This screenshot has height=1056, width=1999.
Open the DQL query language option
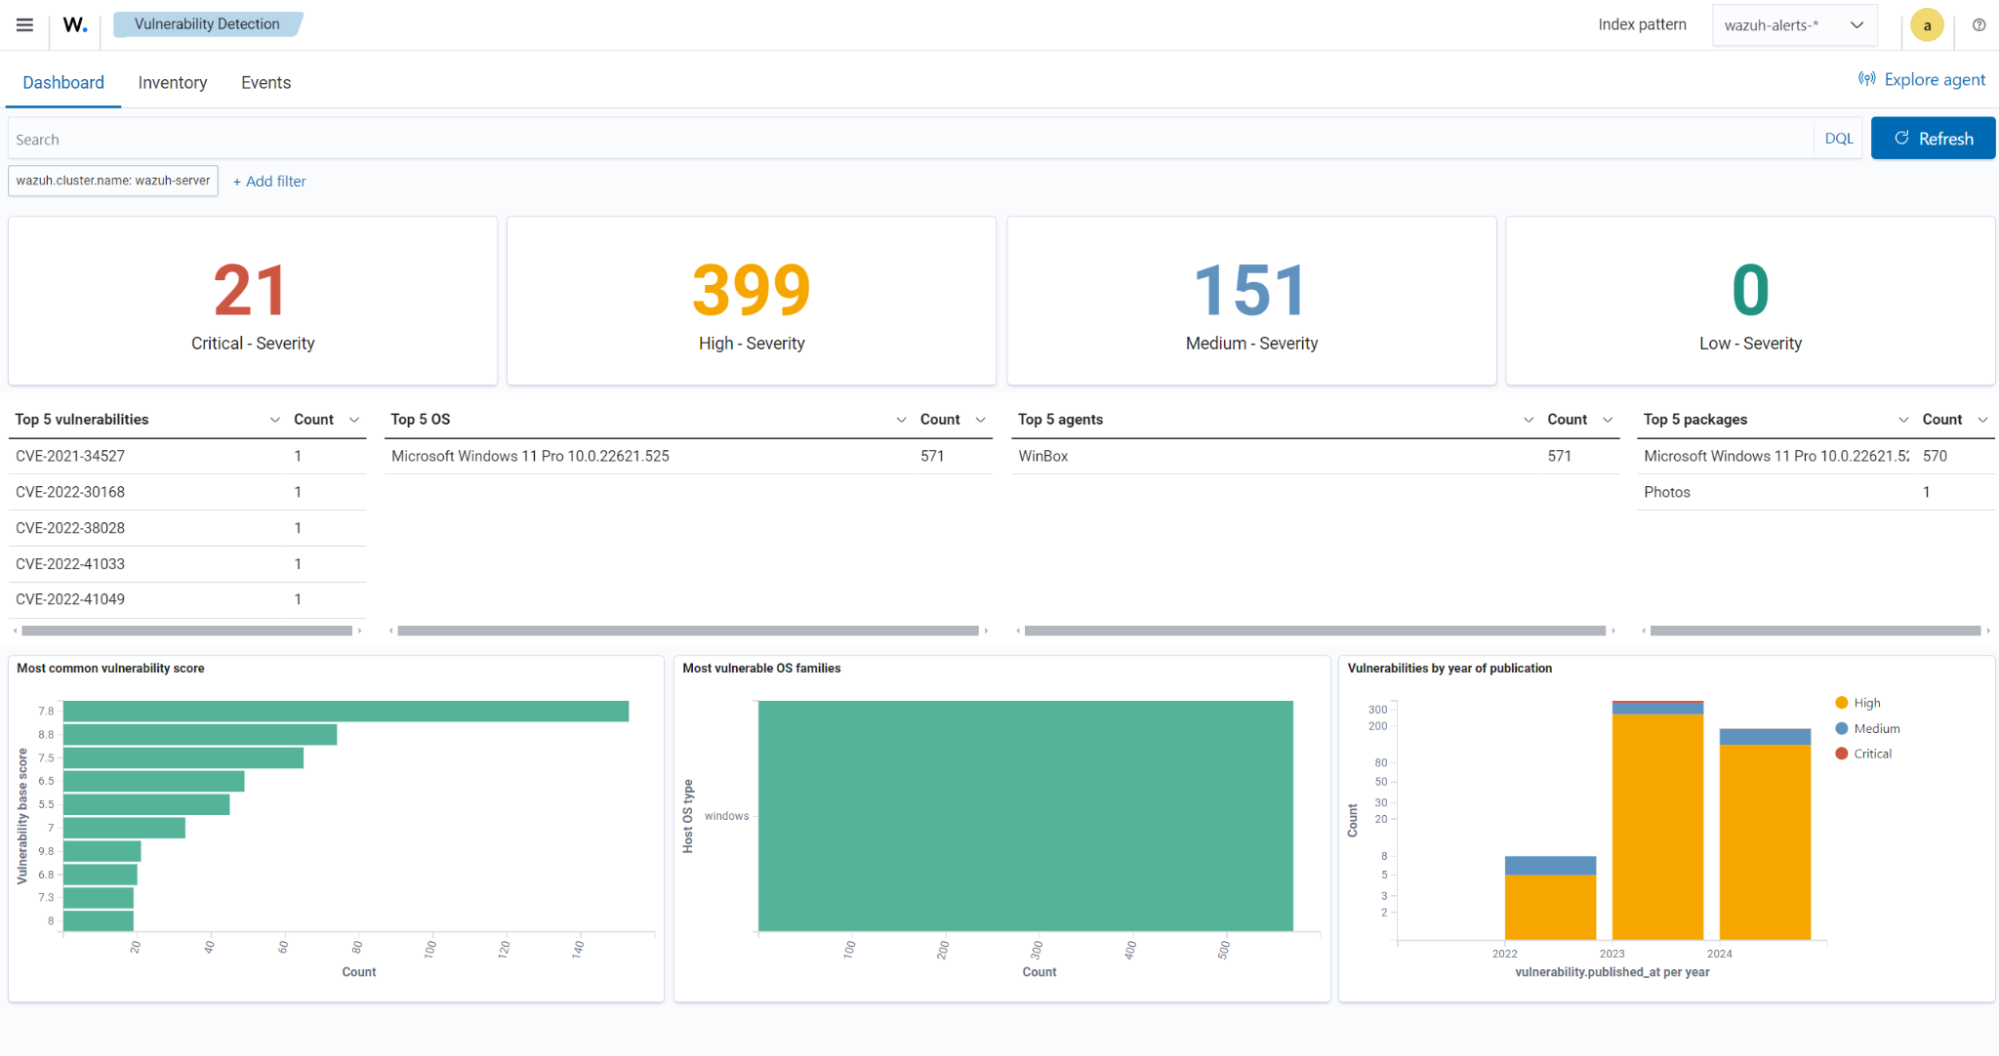(x=1838, y=138)
